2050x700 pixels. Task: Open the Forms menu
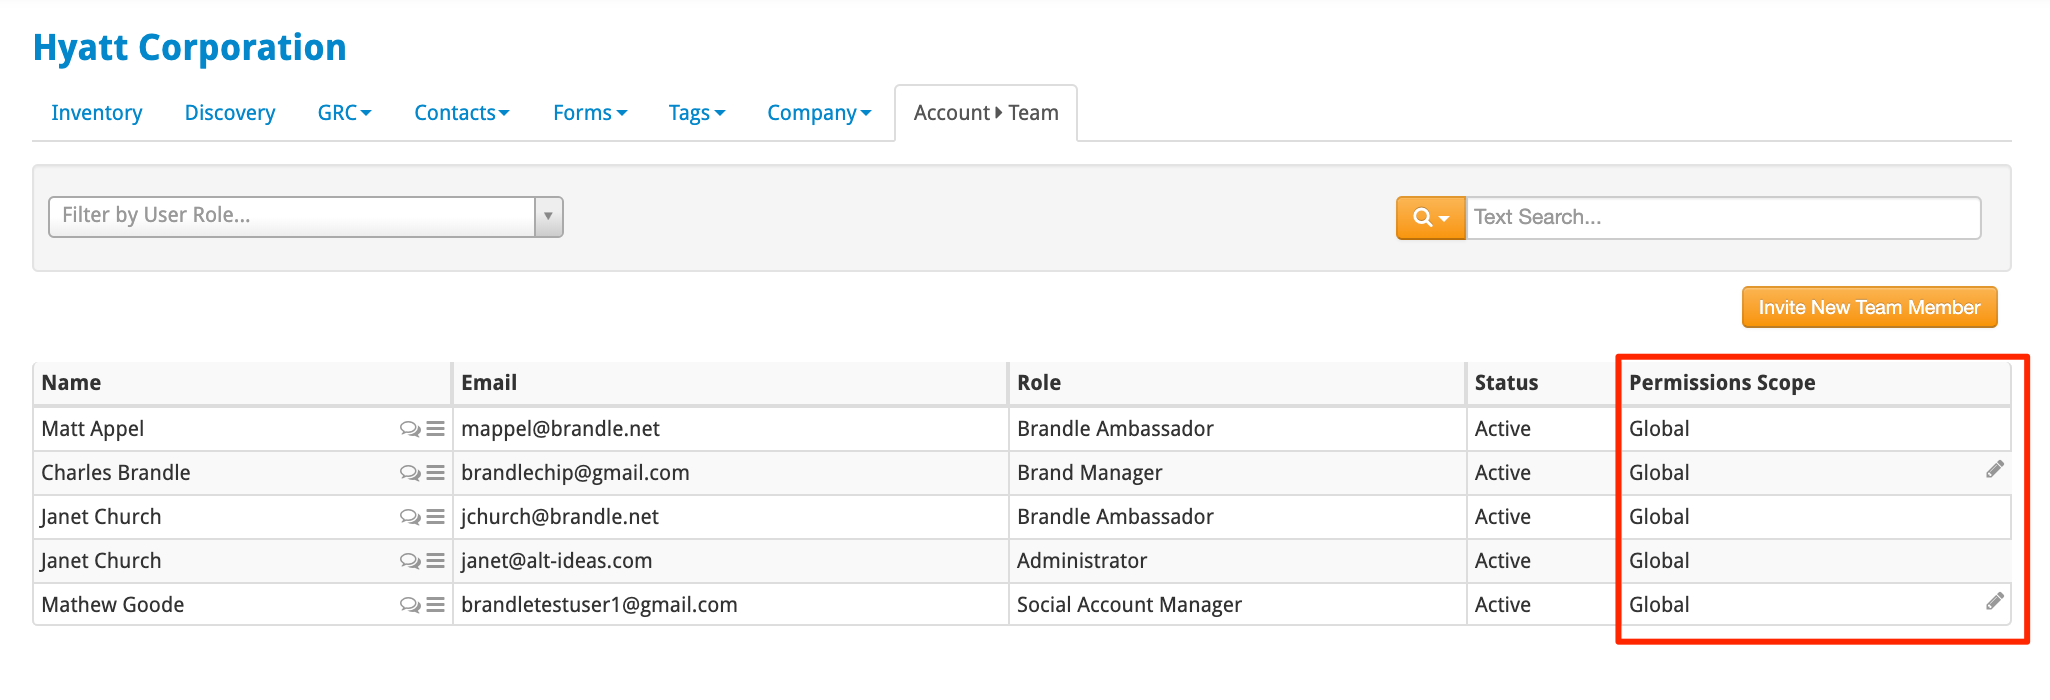[x=589, y=113]
